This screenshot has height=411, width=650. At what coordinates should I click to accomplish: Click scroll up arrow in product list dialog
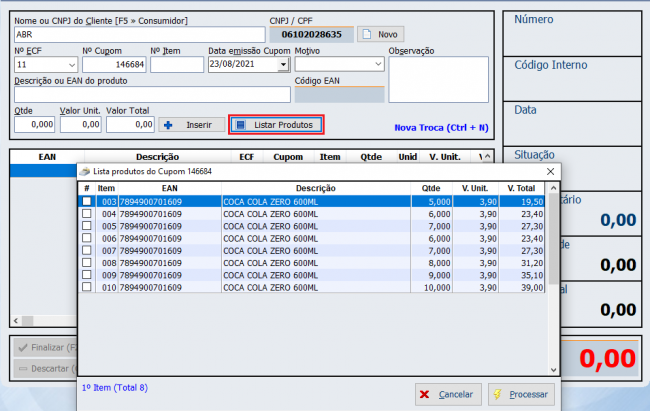(x=553, y=188)
